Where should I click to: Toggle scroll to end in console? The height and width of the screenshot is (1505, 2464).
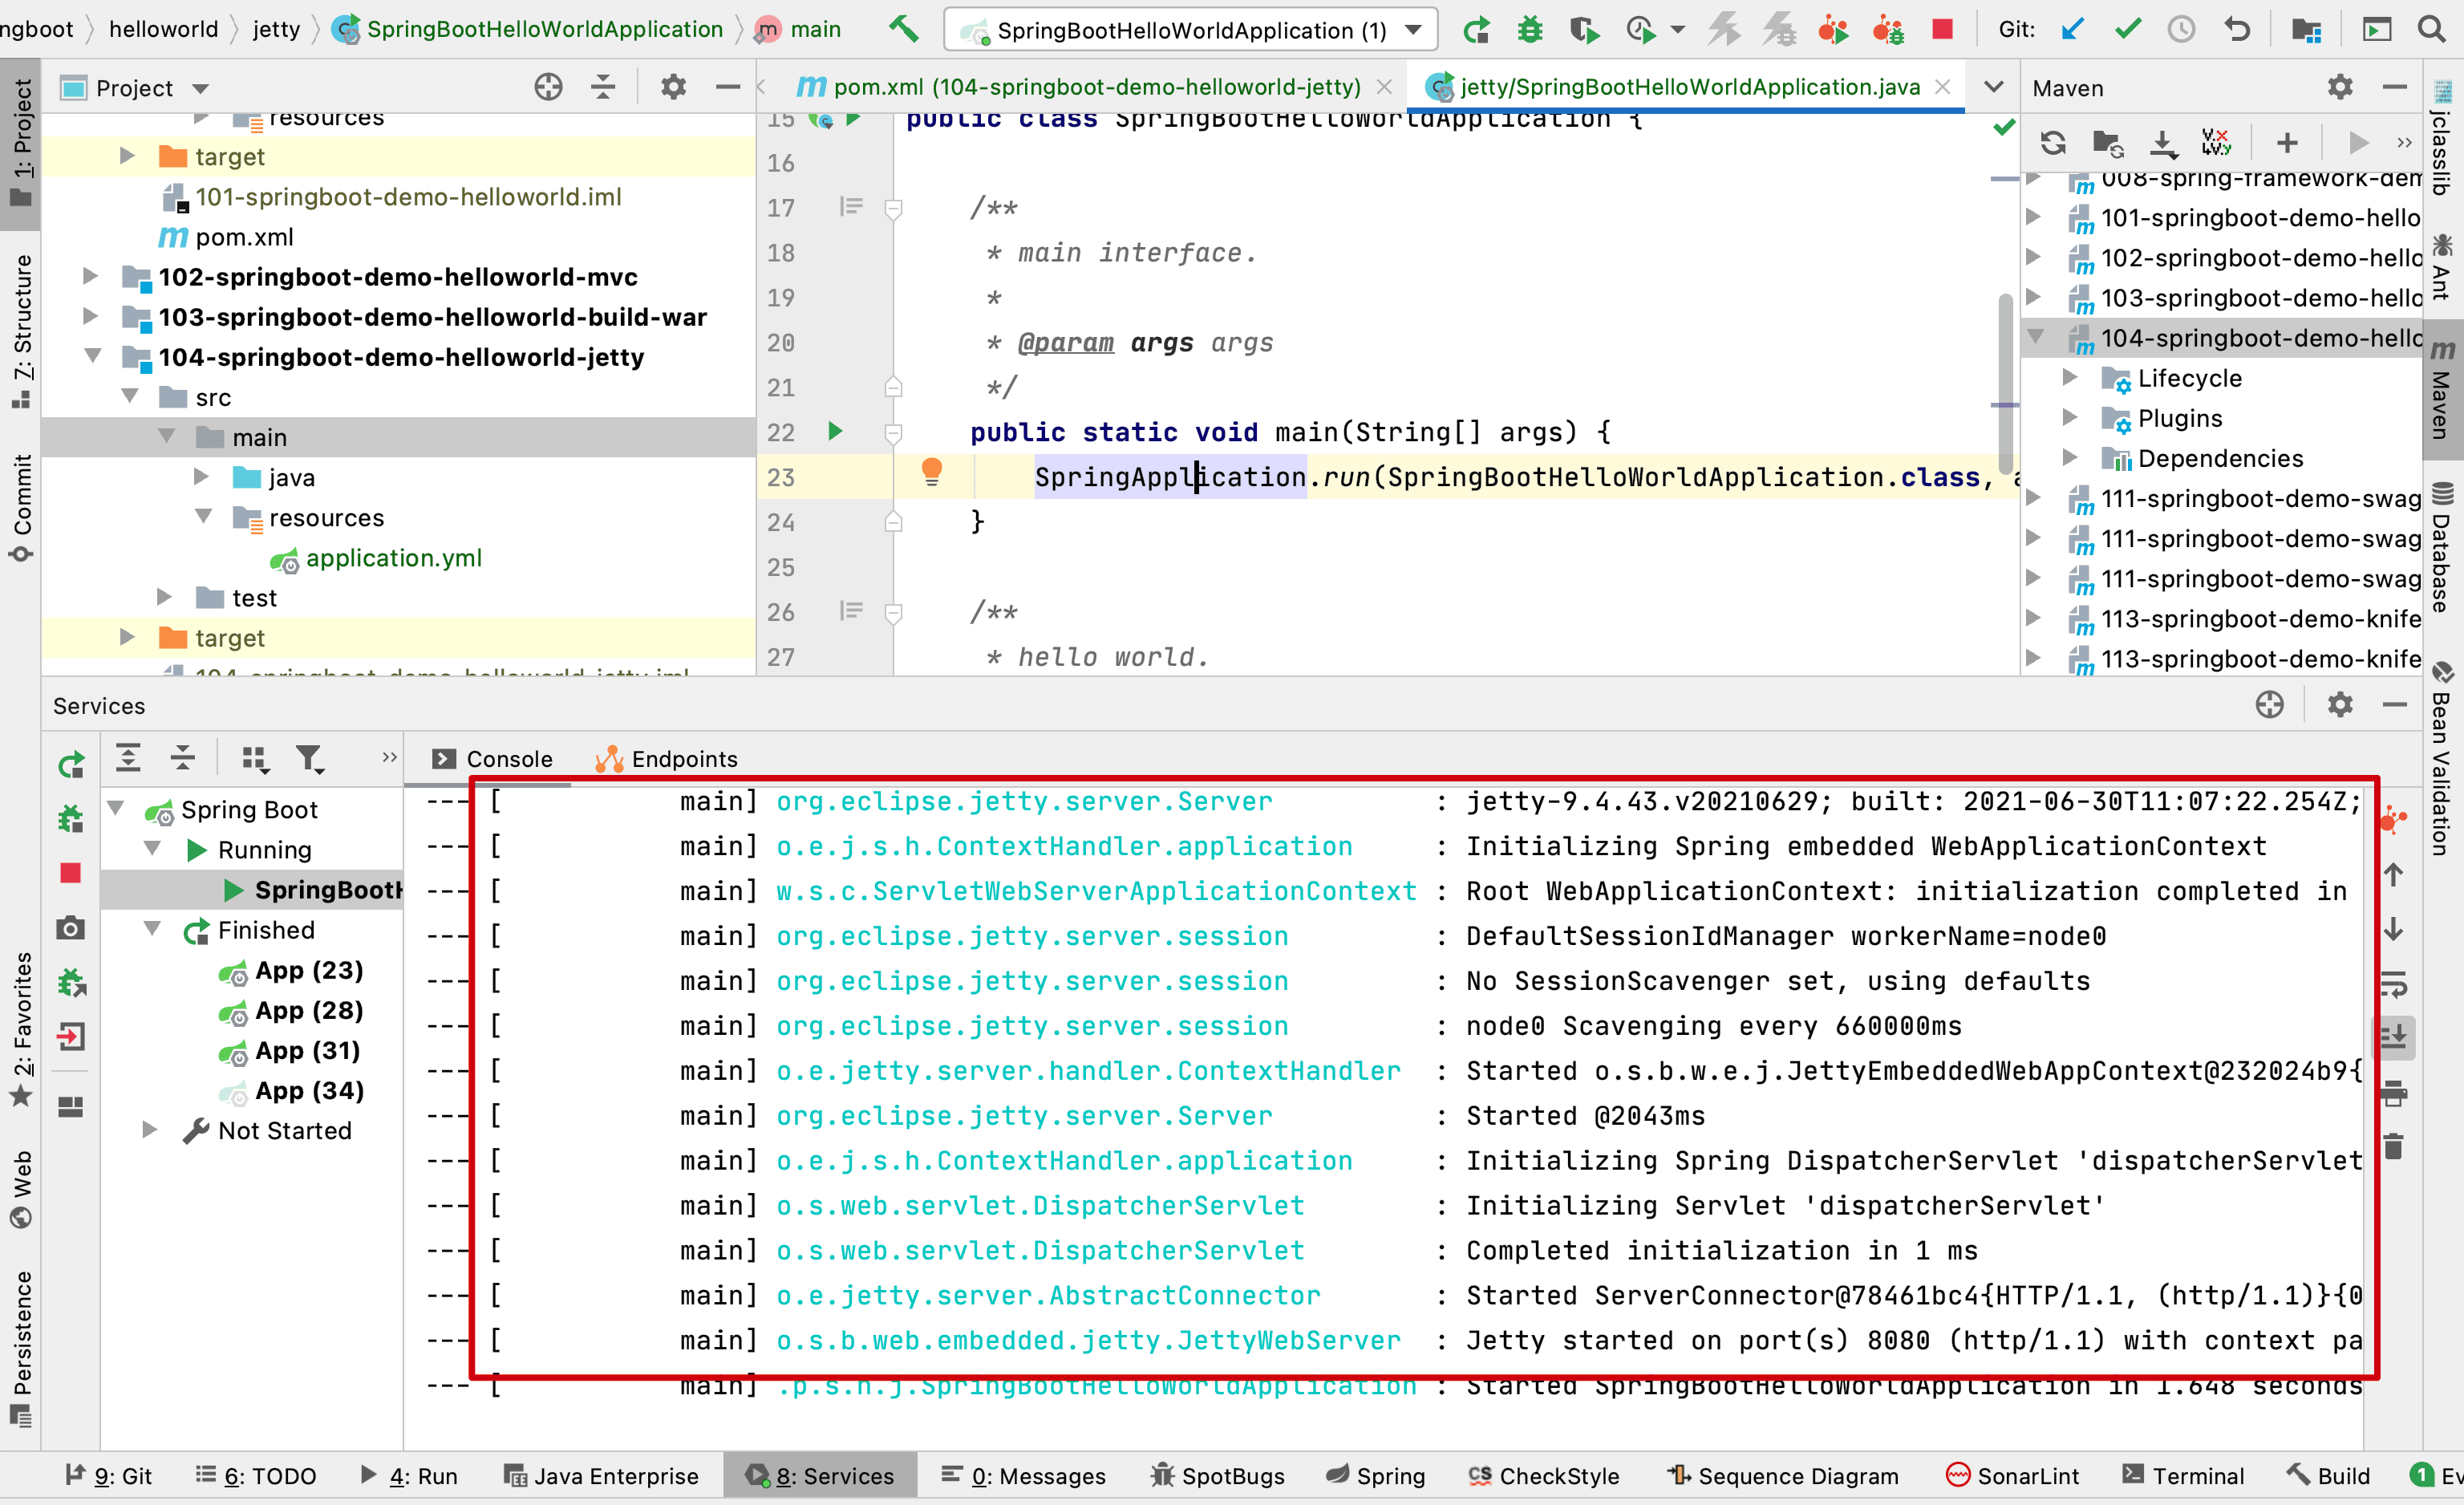(x=2393, y=1037)
